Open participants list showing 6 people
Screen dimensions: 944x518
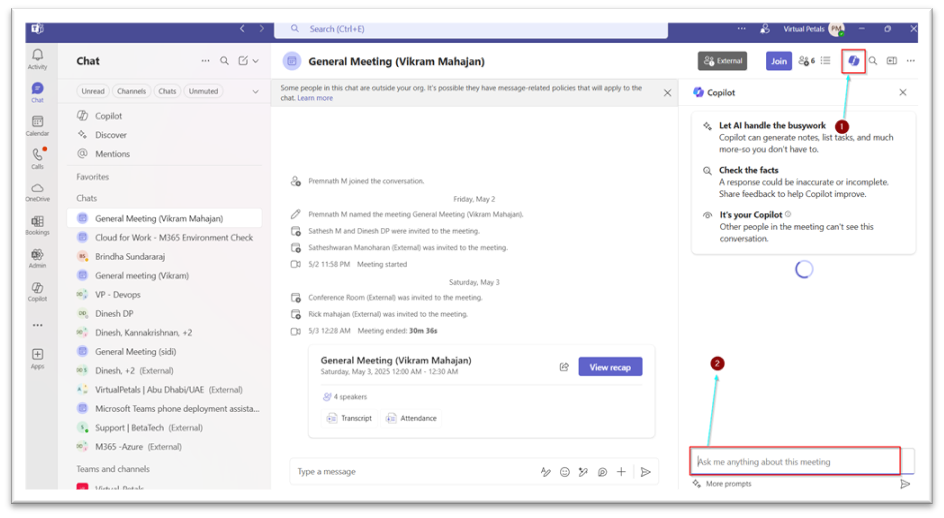806,61
